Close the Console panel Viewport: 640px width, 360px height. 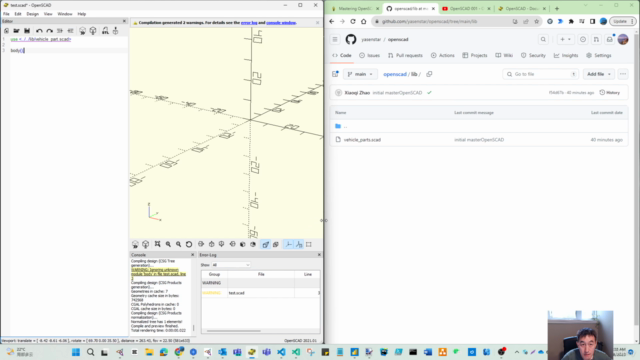tap(193, 255)
